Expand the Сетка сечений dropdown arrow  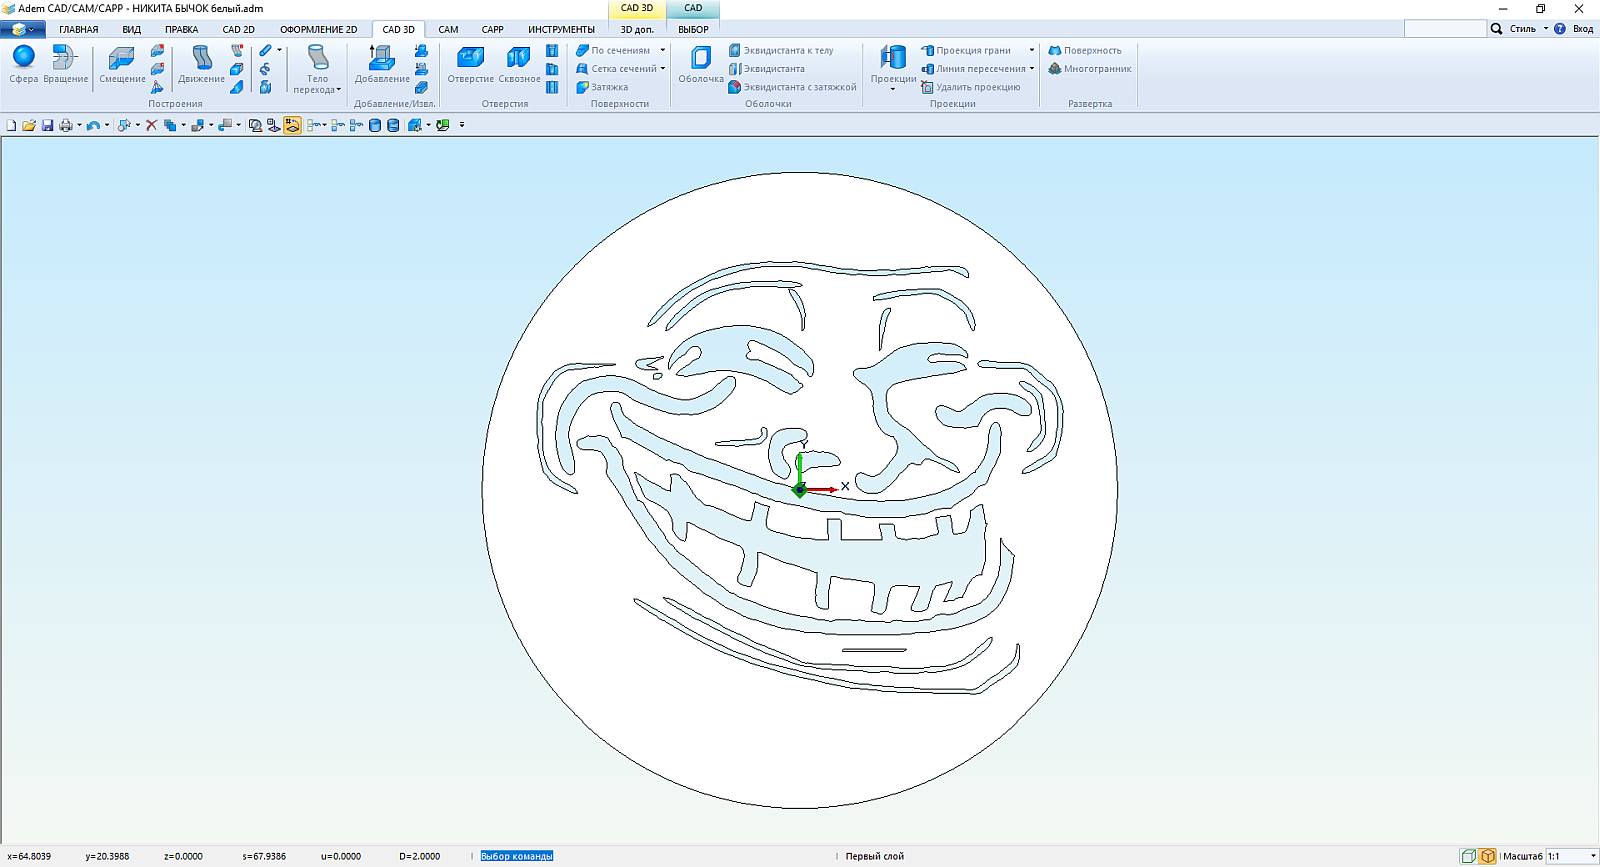coord(662,69)
